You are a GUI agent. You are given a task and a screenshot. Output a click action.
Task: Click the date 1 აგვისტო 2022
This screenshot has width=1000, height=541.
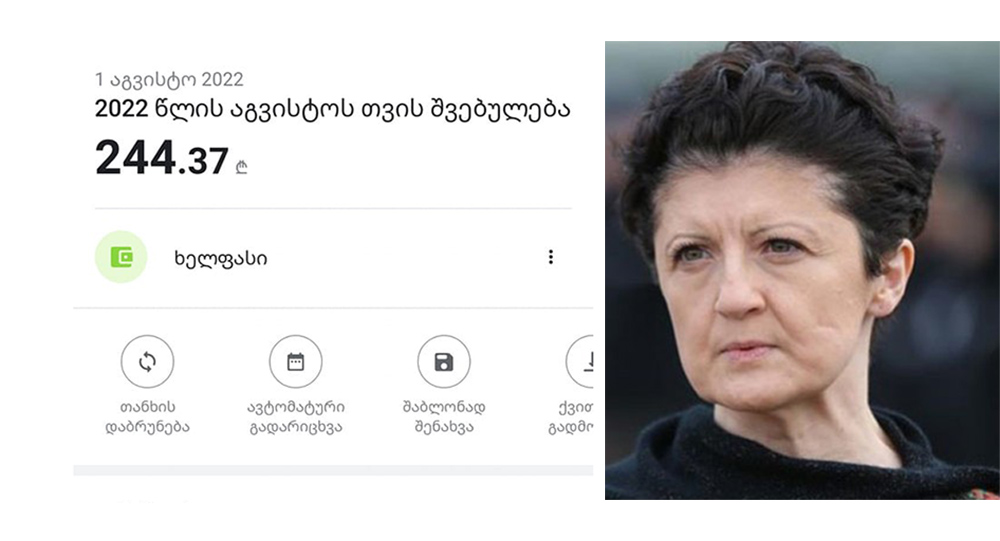(x=169, y=80)
